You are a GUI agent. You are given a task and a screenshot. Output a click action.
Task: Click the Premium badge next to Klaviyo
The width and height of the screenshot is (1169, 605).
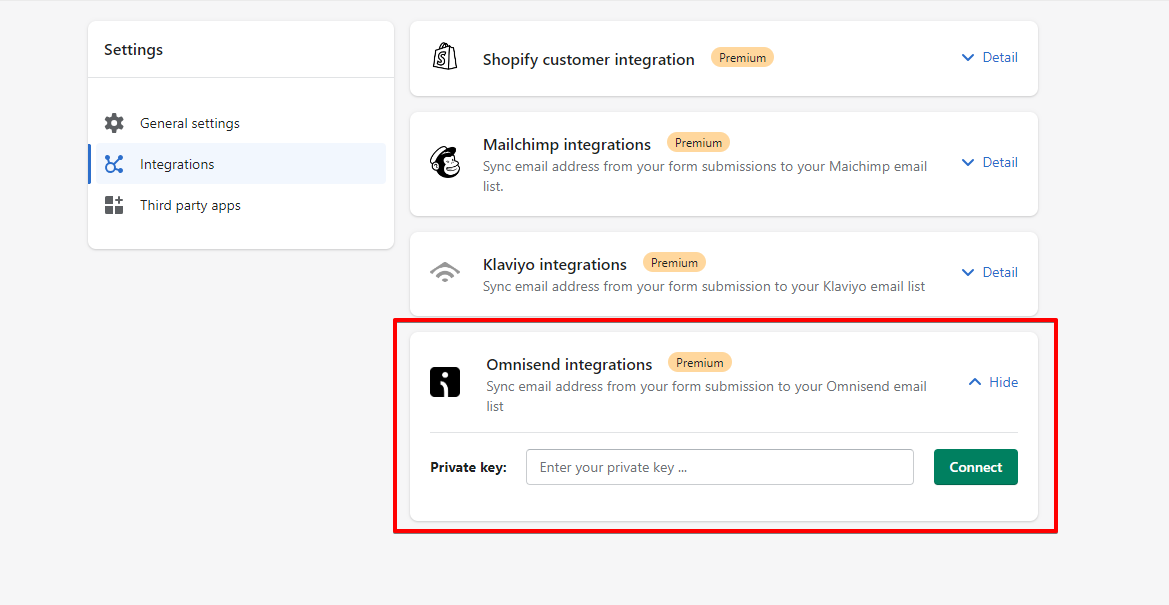(x=674, y=263)
